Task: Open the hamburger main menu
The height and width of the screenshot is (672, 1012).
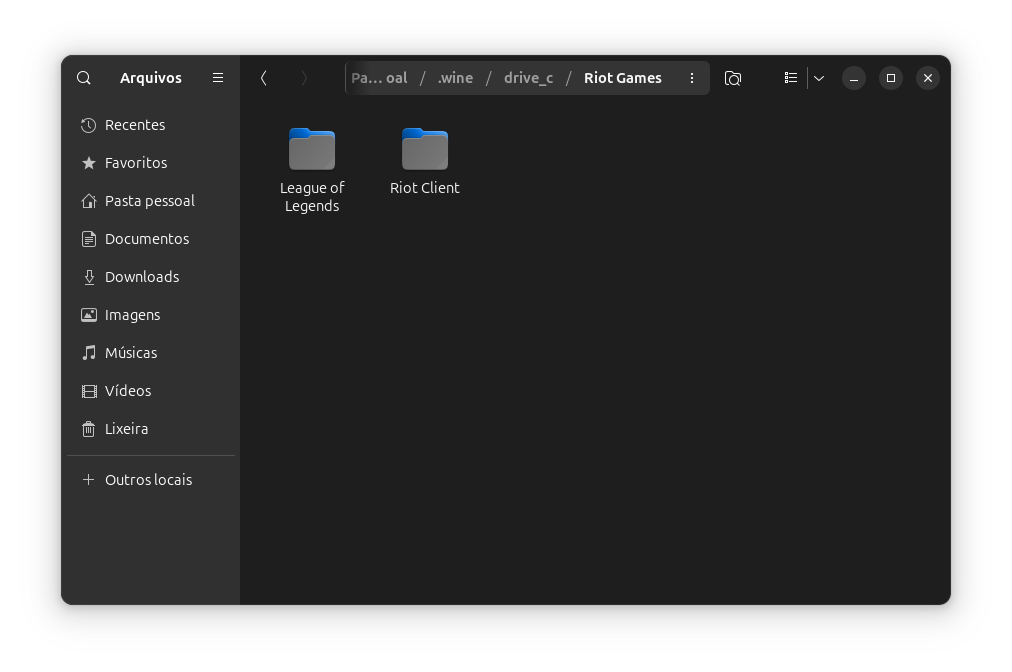Action: [x=218, y=78]
